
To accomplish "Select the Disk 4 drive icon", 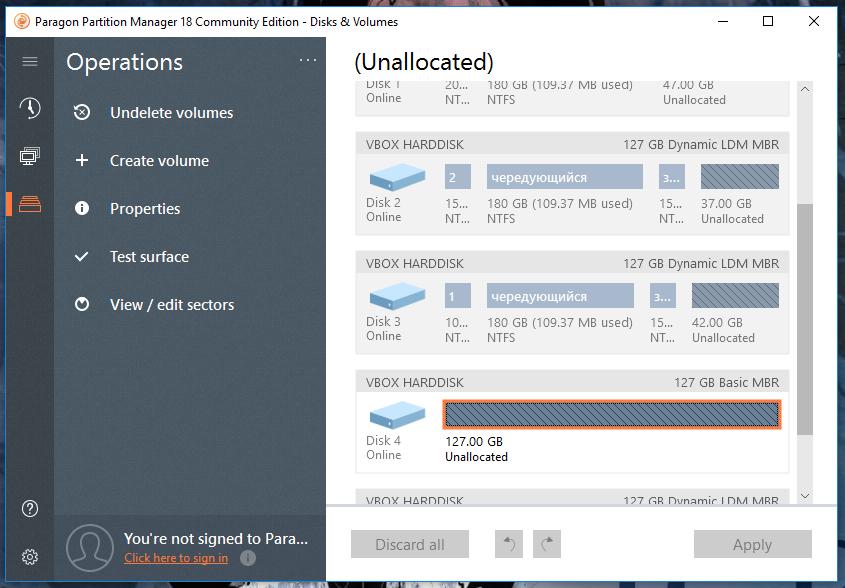I will pos(397,416).
